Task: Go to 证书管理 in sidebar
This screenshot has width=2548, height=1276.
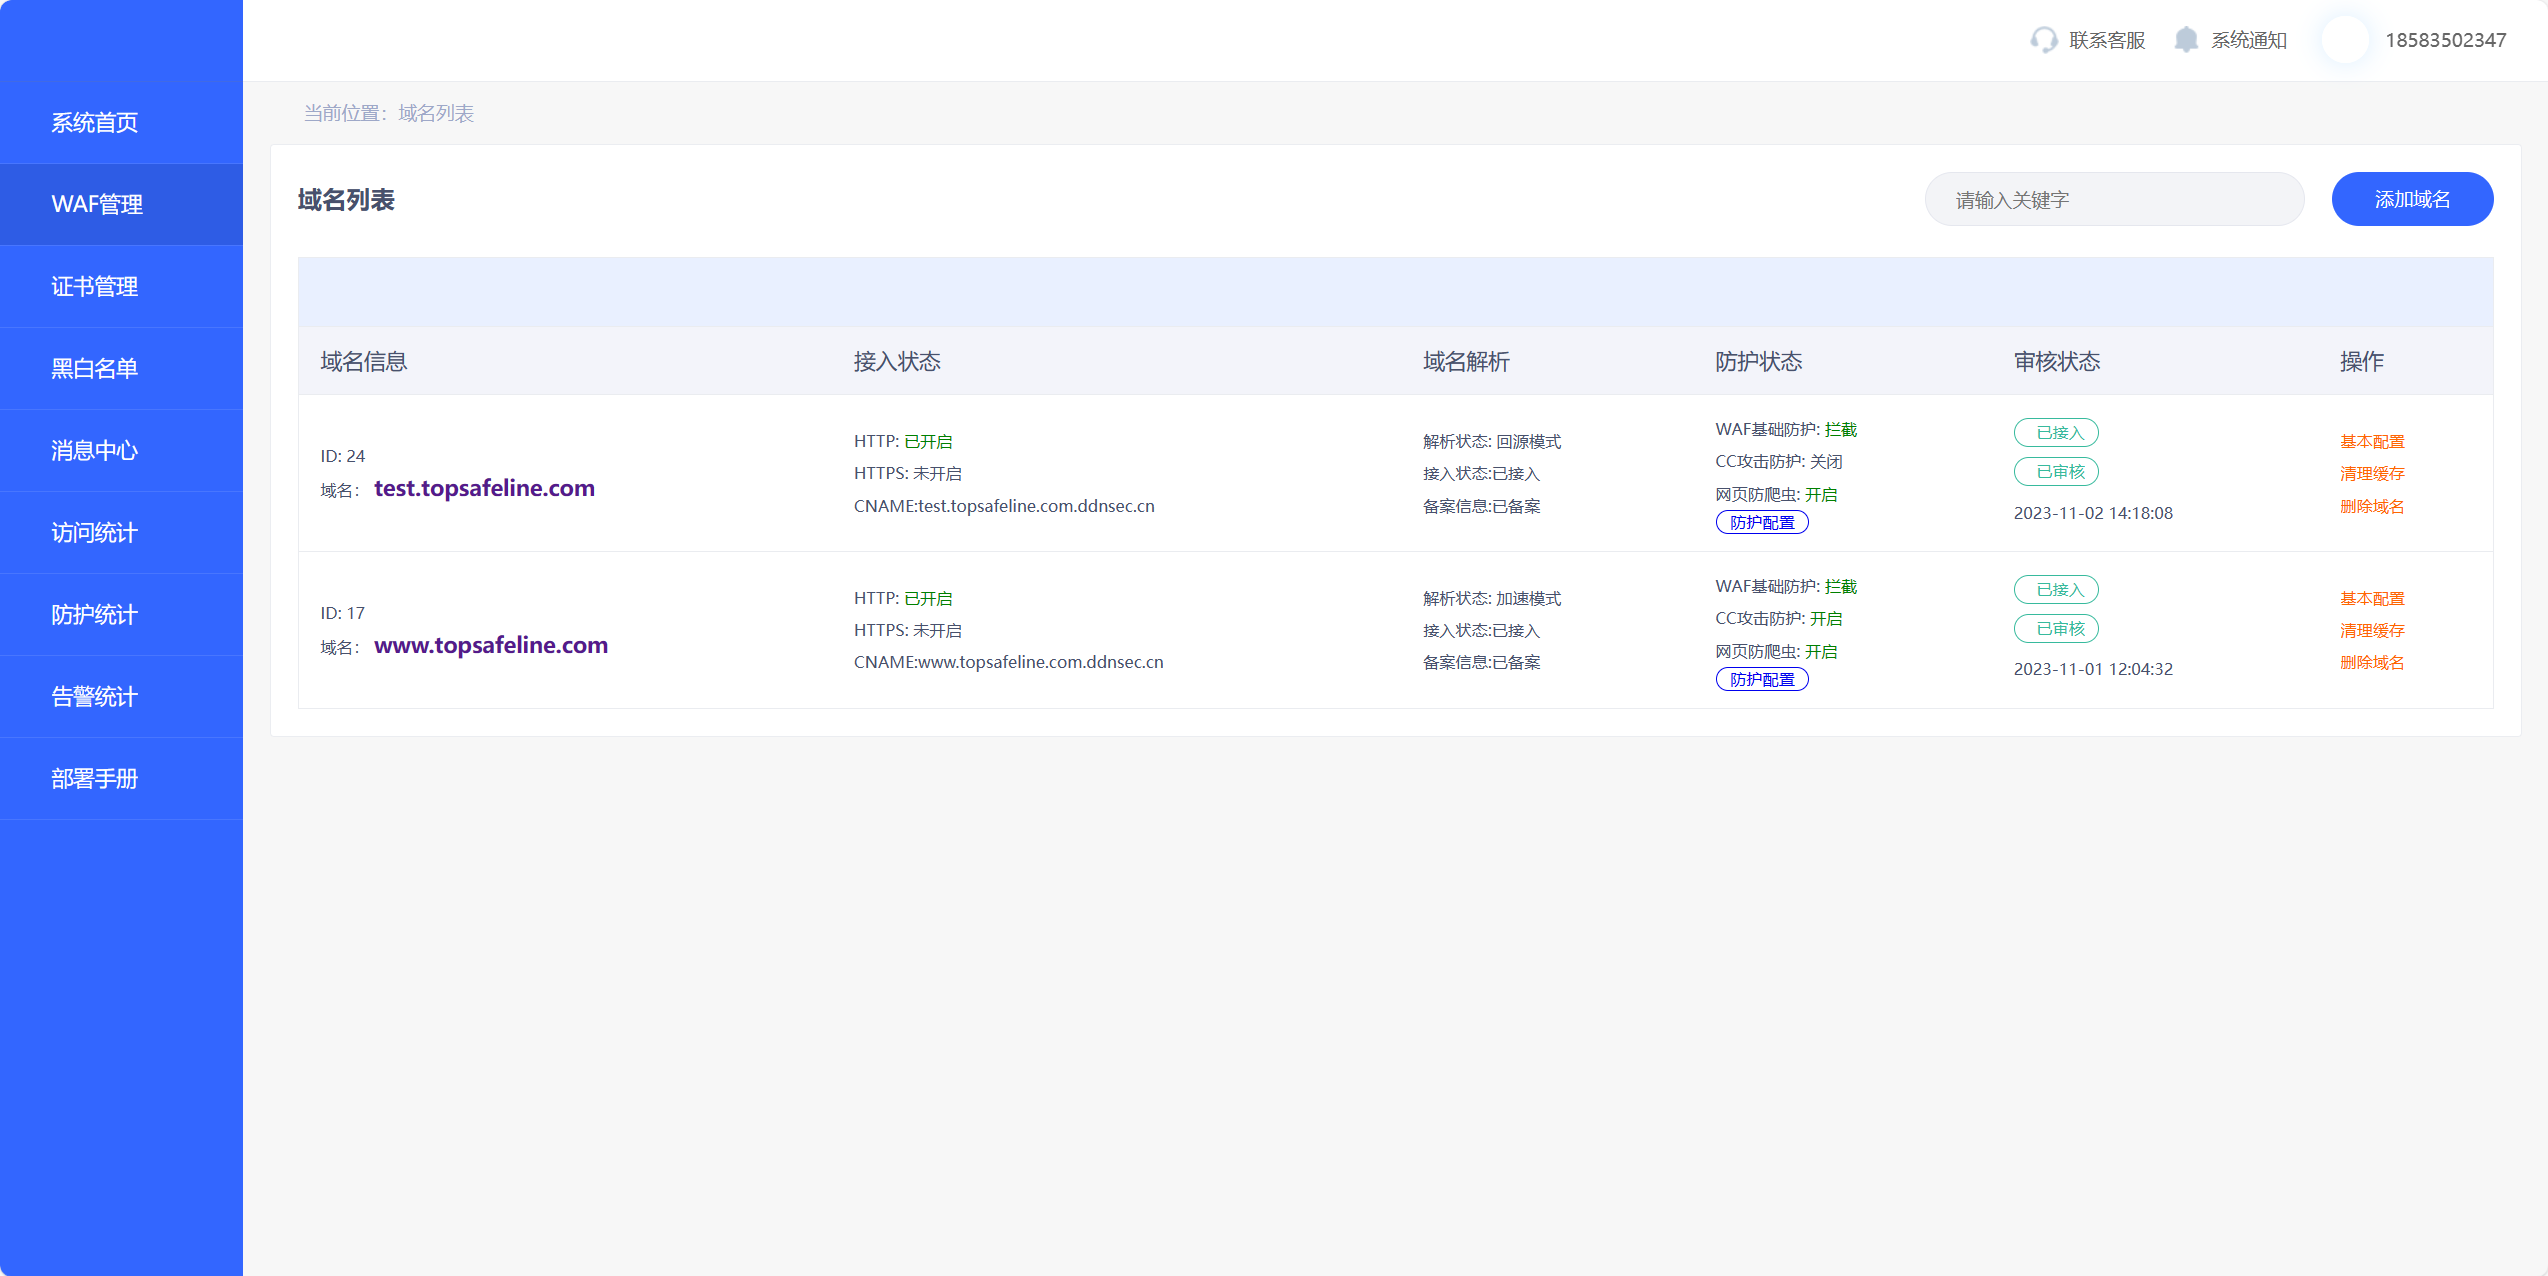Action: coord(95,286)
